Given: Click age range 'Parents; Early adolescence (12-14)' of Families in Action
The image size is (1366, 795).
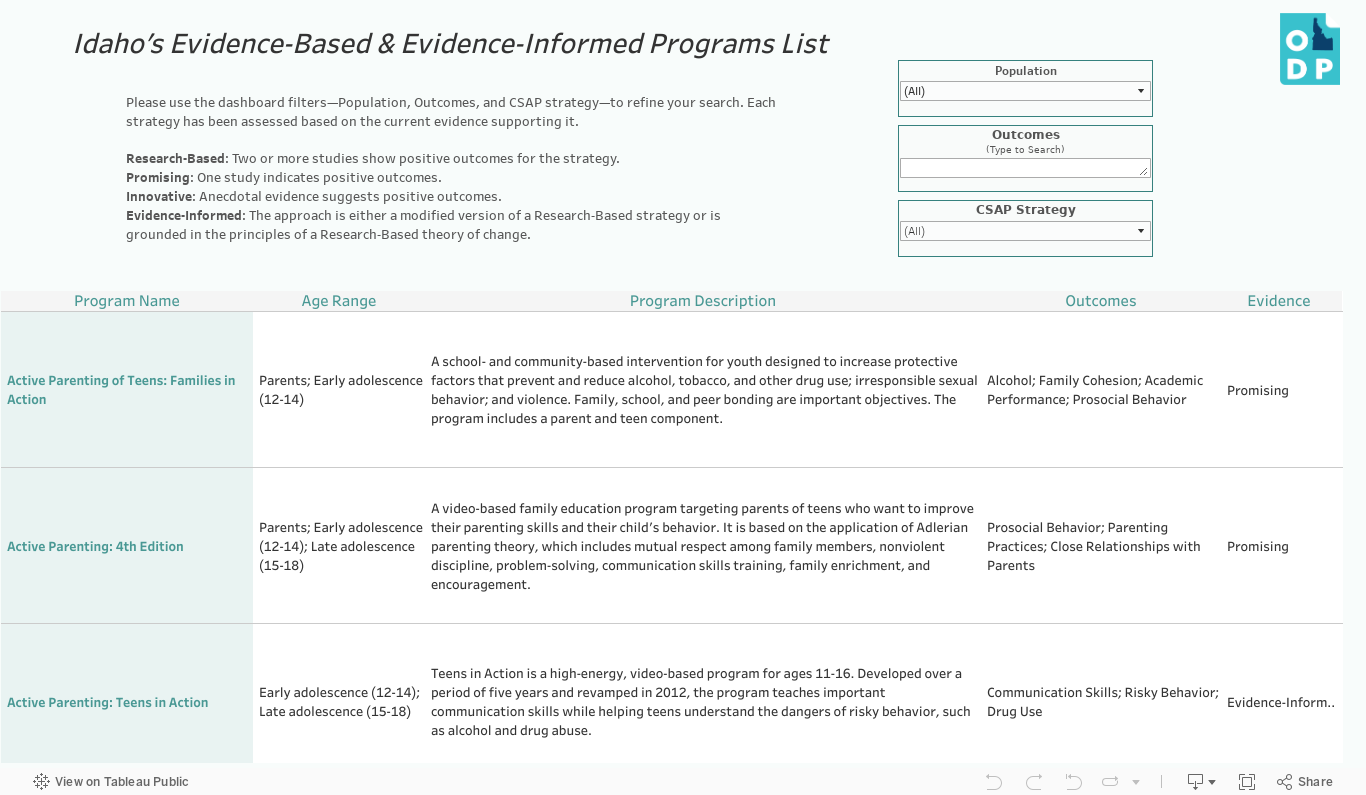Looking at the screenshot, I should point(341,390).
